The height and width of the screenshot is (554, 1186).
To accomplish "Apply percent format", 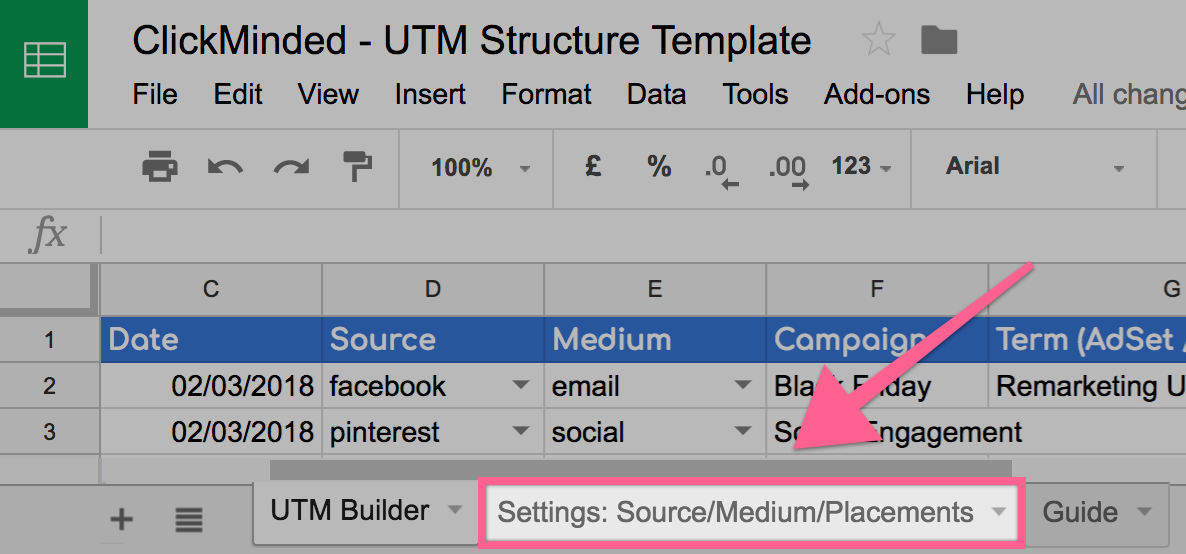I will pyautogui.click(x=658, y=166).
